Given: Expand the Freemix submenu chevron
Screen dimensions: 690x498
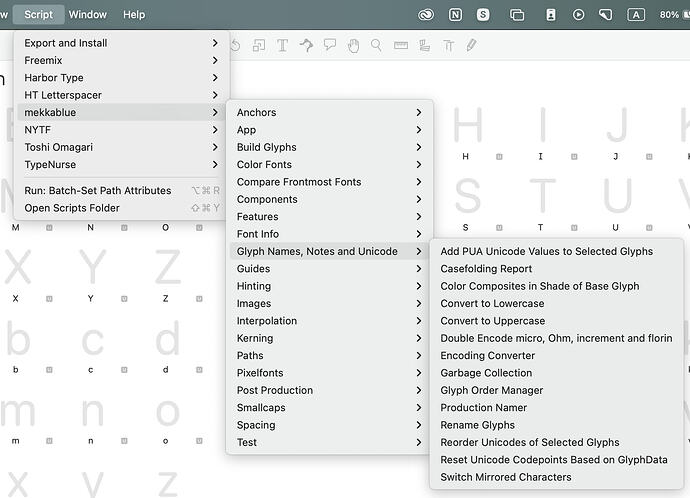Looking at the screenshot, I should click(215, 60).
